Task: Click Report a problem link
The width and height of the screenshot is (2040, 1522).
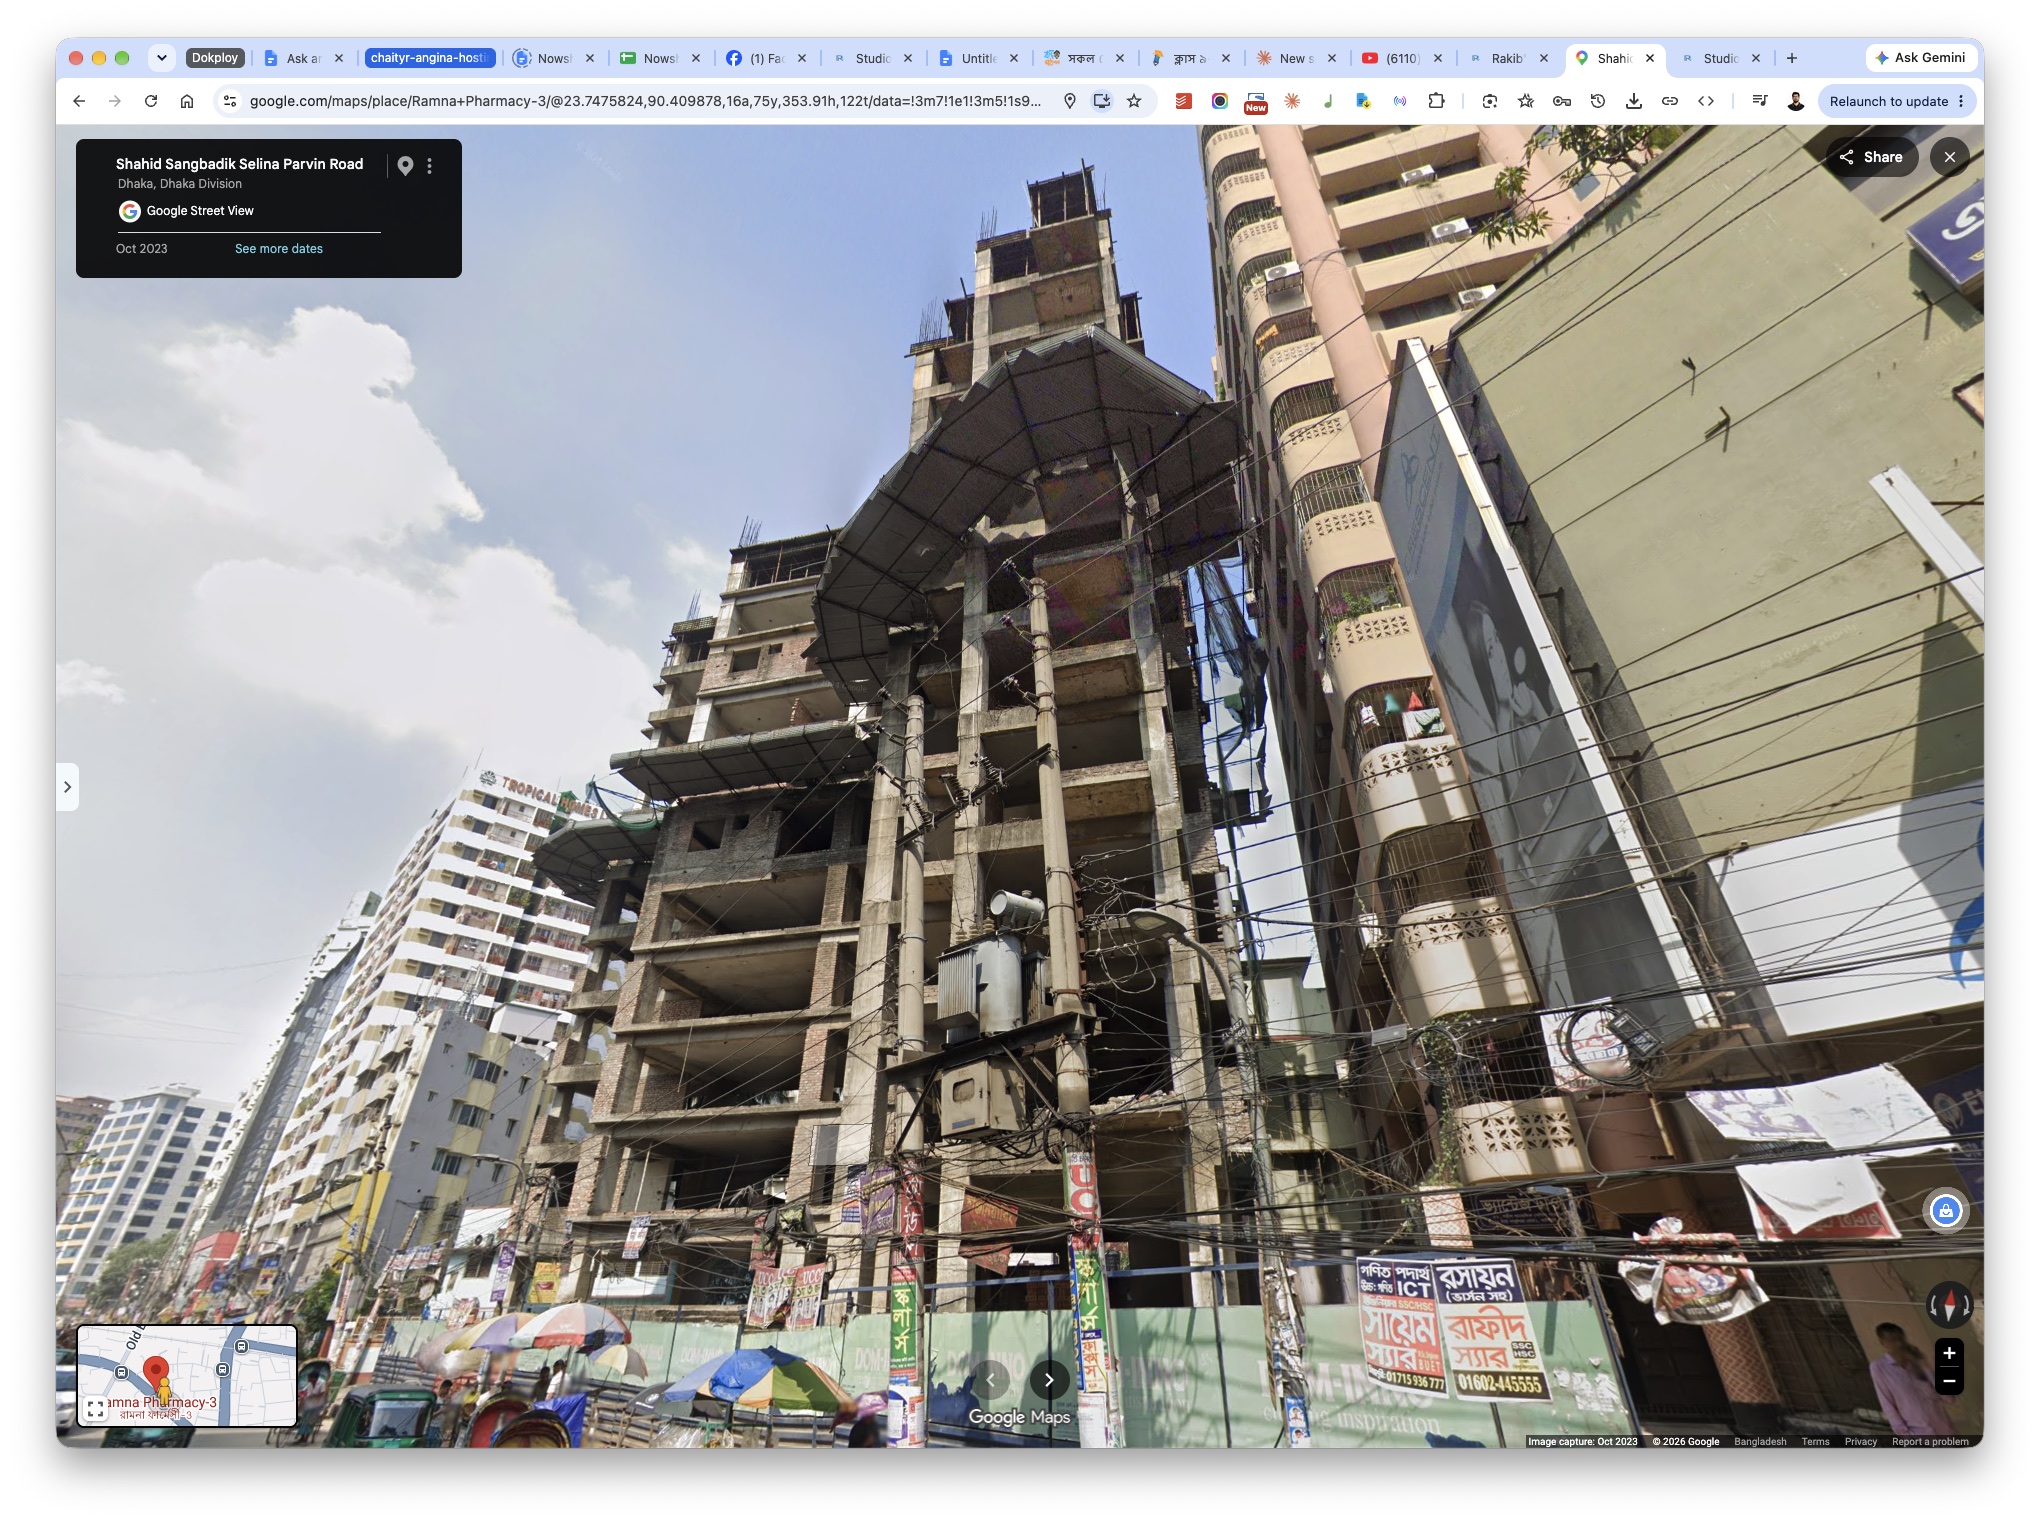Action: (x=1929, y=1441)
